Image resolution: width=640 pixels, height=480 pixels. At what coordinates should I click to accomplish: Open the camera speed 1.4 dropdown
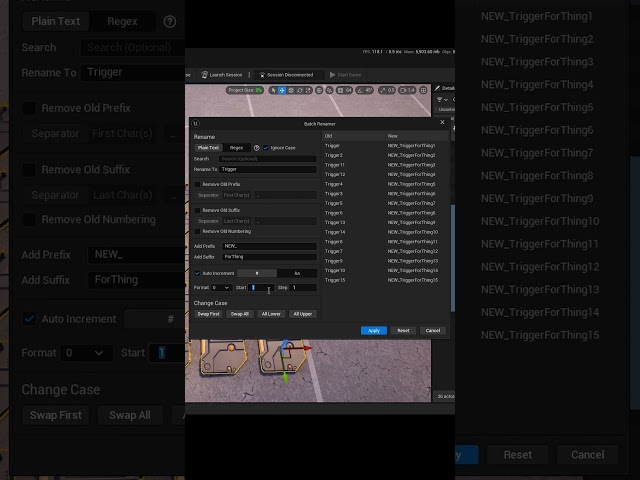411,90
